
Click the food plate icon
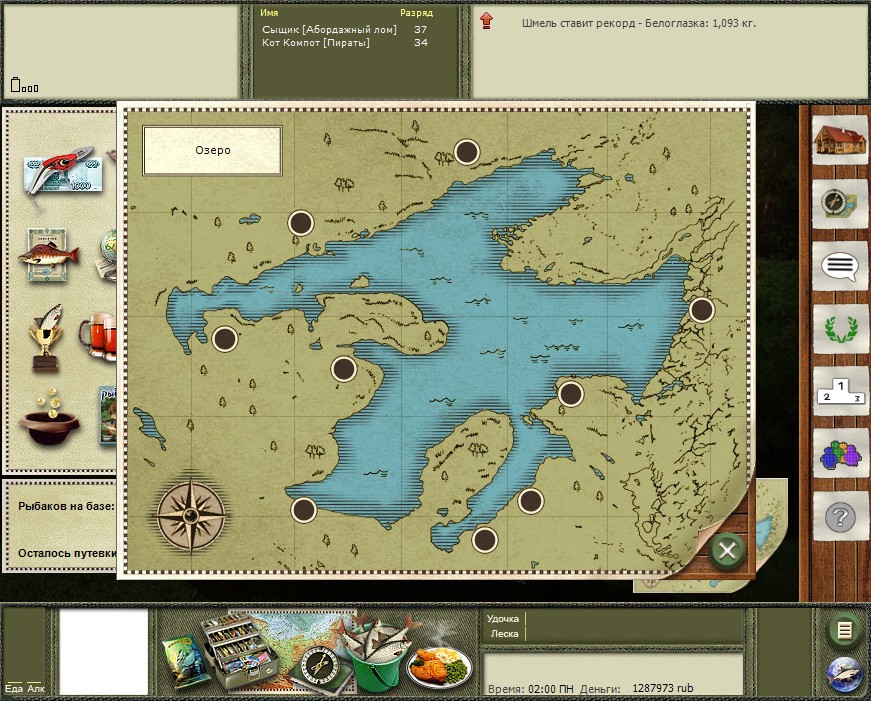click(x=440, y=664)
